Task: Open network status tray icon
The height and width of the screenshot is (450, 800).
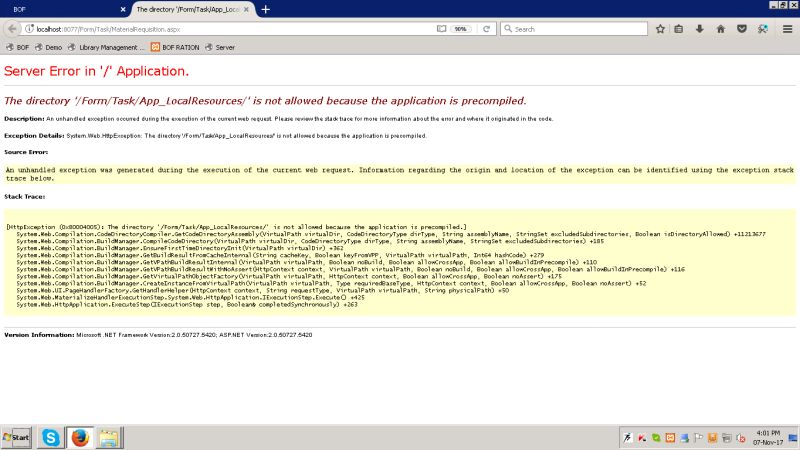Action: point(727,438)
